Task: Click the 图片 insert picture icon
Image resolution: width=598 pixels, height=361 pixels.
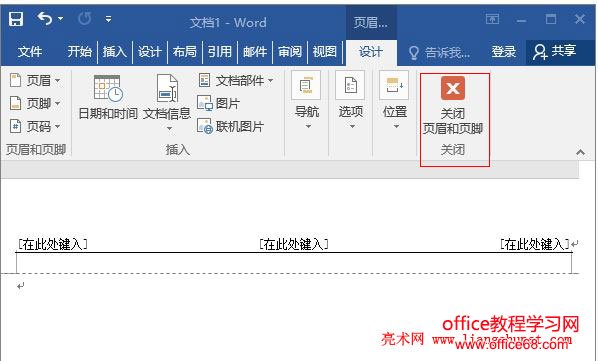Action: [205, 103]
